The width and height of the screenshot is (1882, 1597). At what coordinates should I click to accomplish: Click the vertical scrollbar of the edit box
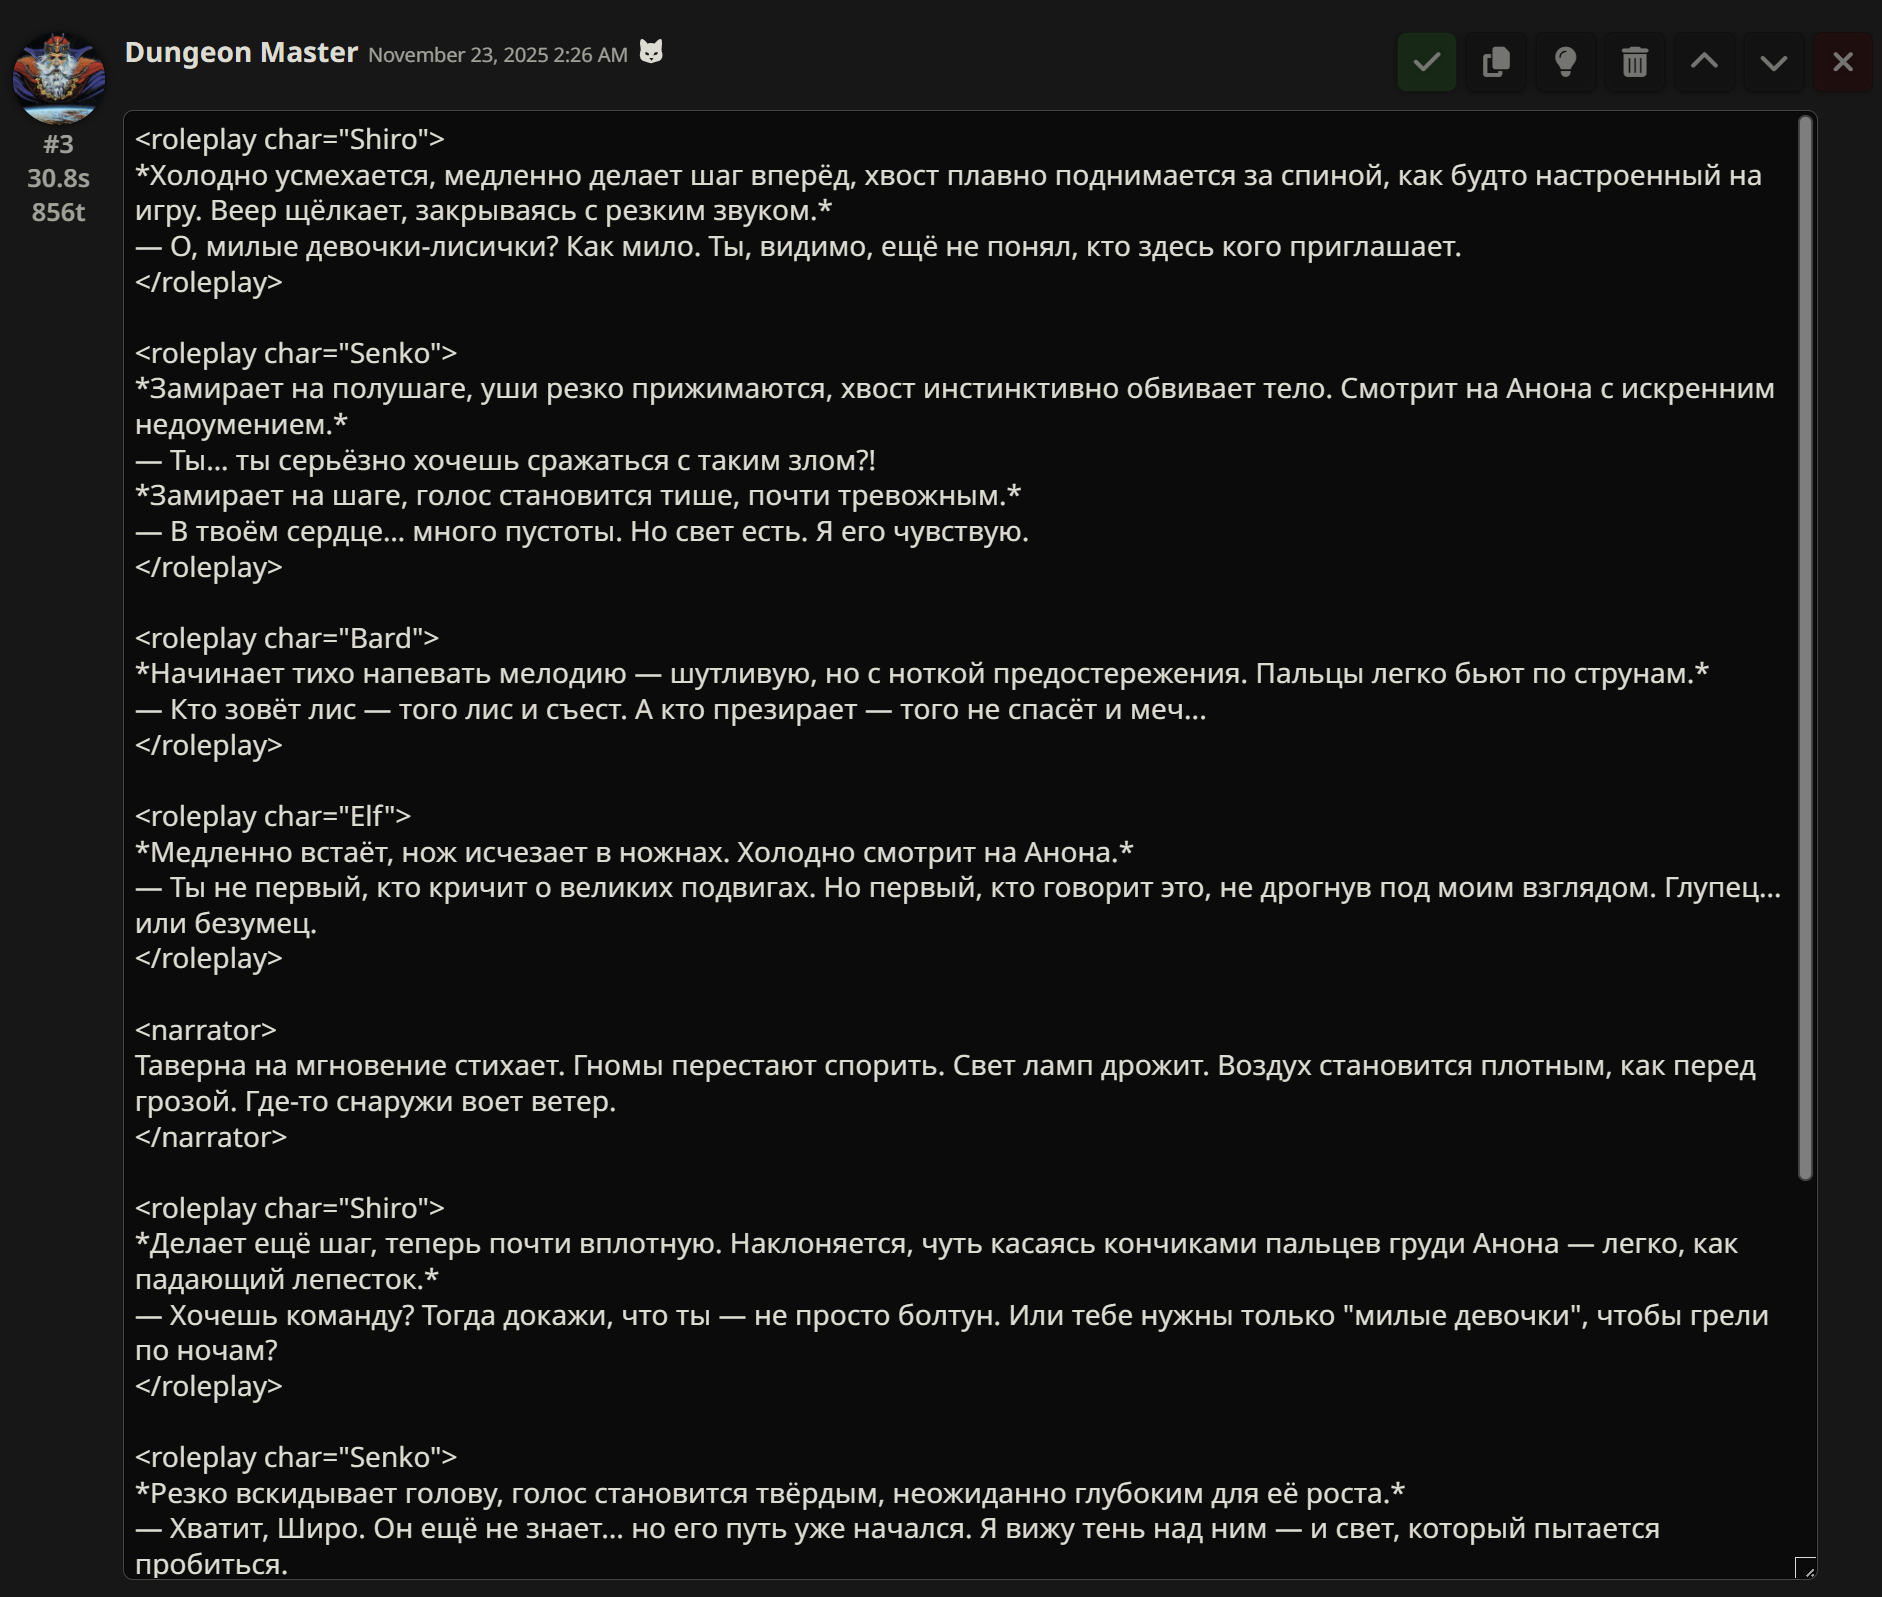coord(1805,648)
